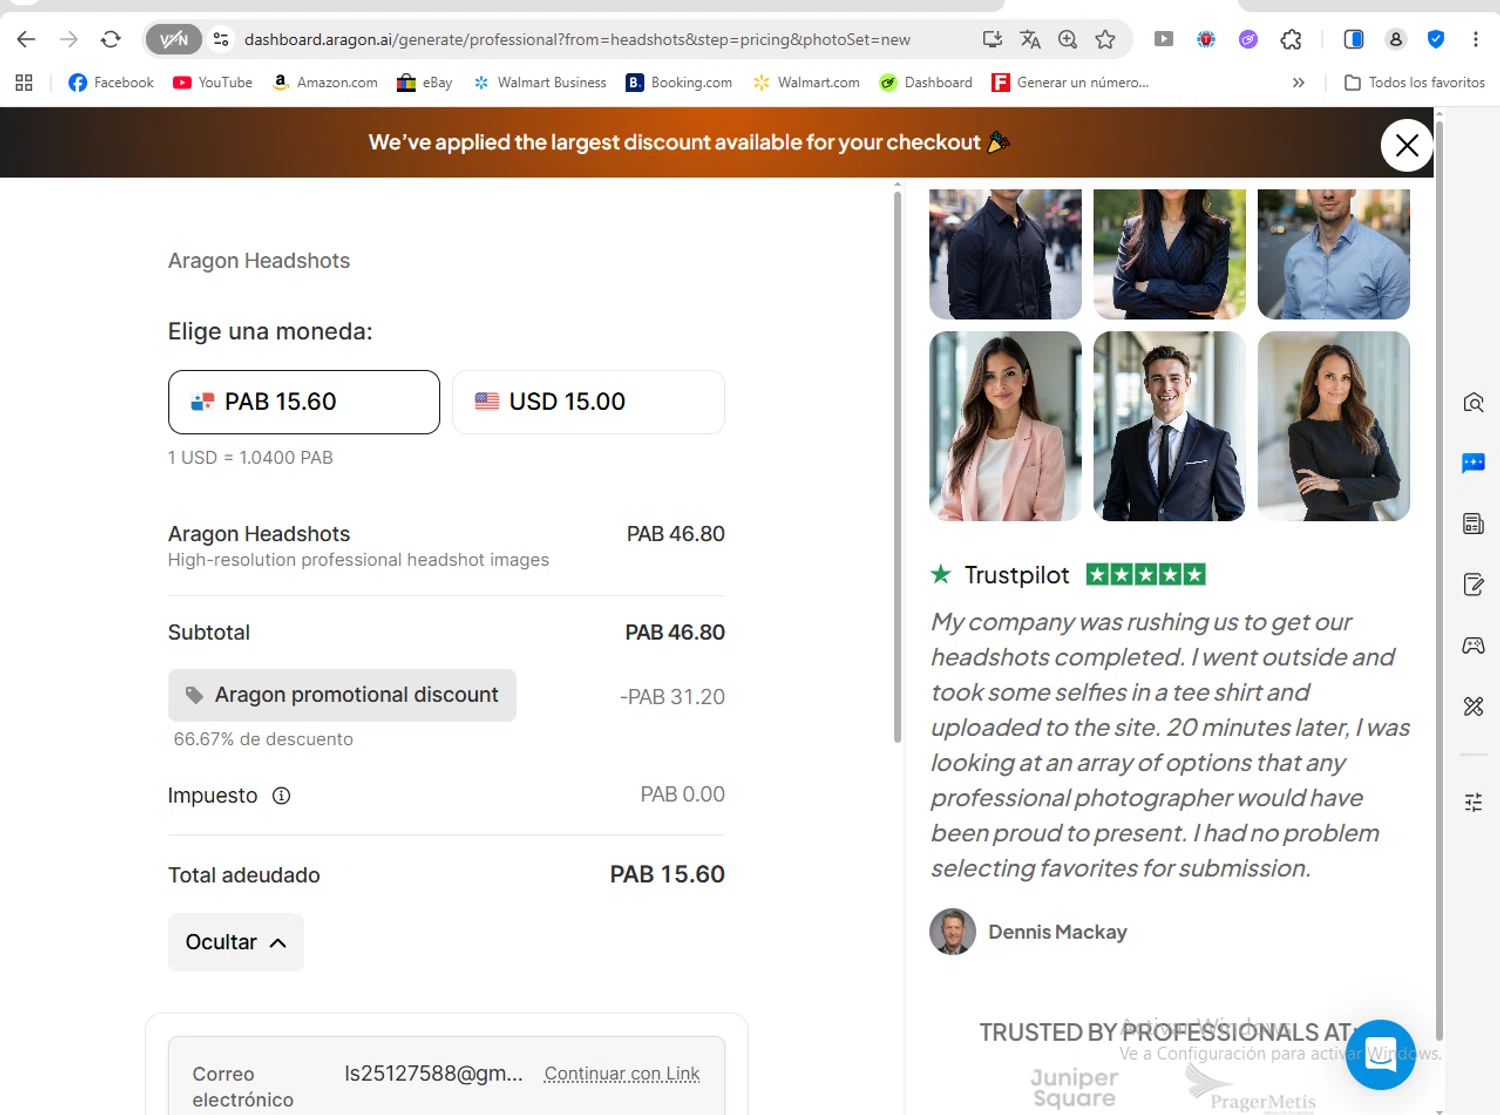Open the eBay bookmark

click(x=424, y=82)
